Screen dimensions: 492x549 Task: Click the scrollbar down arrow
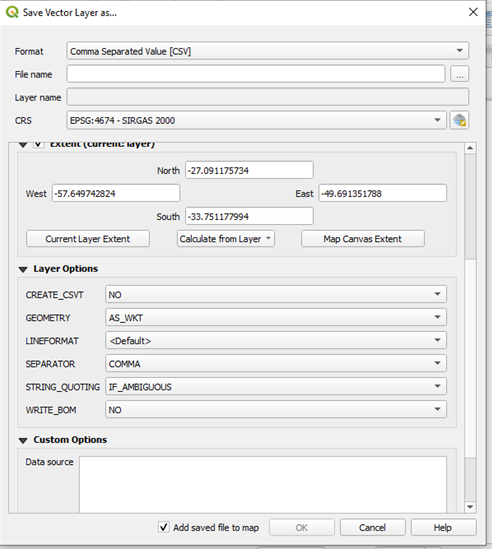point(470,507)
